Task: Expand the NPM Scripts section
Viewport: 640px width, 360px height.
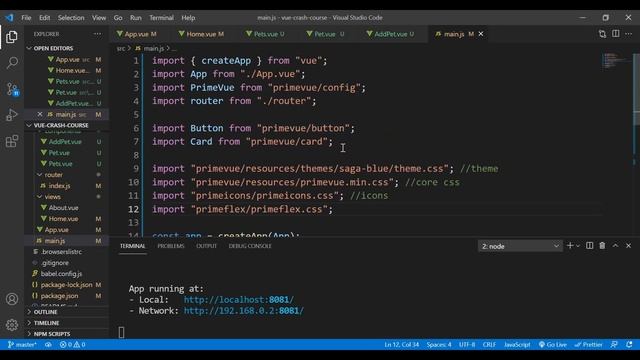Action: [x=66, y=334]
